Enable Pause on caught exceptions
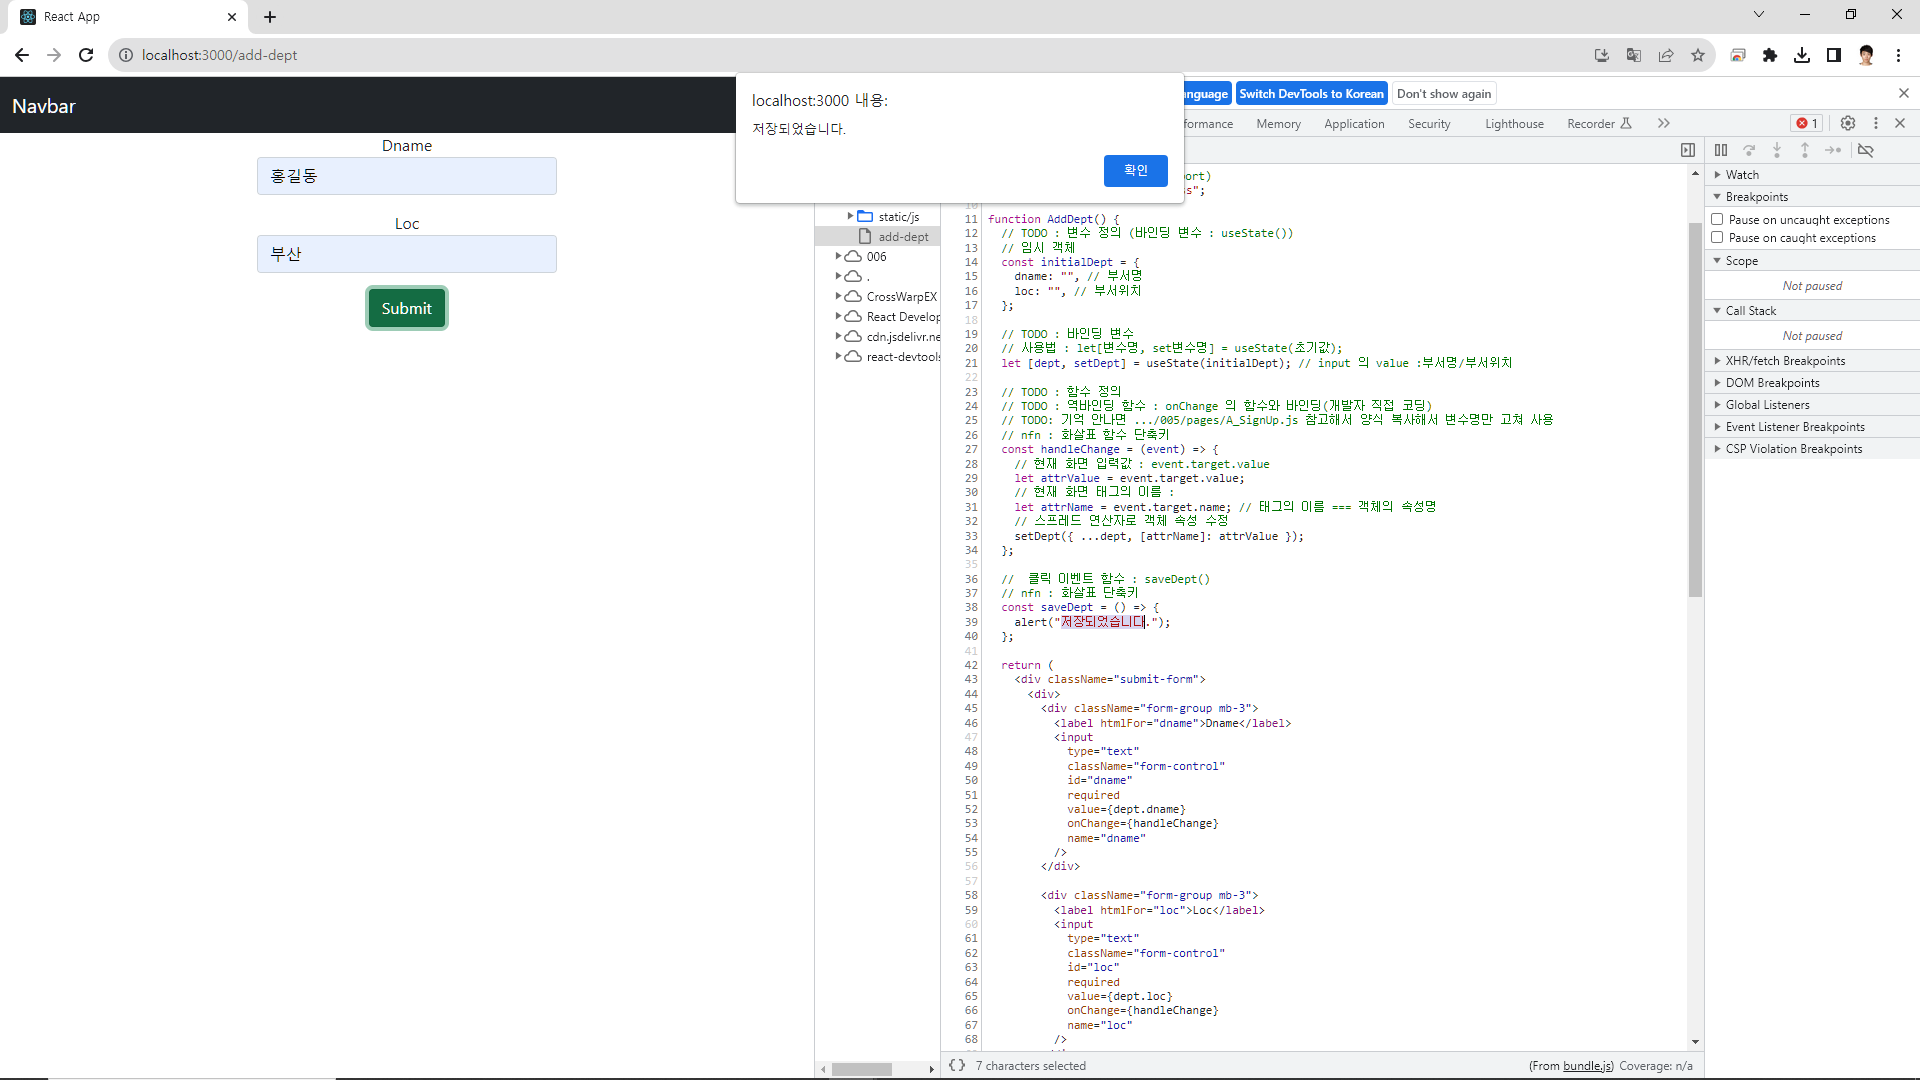Viewport: 1920px width, 1080px height. 1717,237
